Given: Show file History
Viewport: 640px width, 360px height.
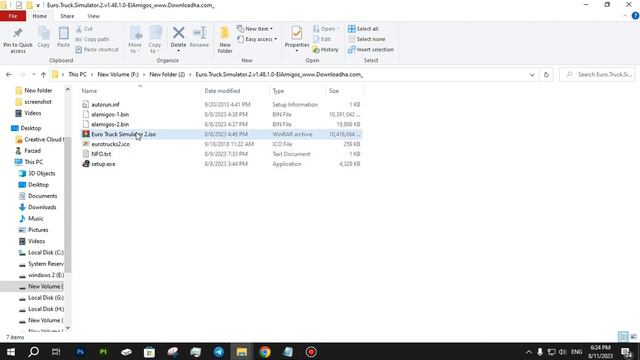Looking at the screenshot, I should 325,49.
